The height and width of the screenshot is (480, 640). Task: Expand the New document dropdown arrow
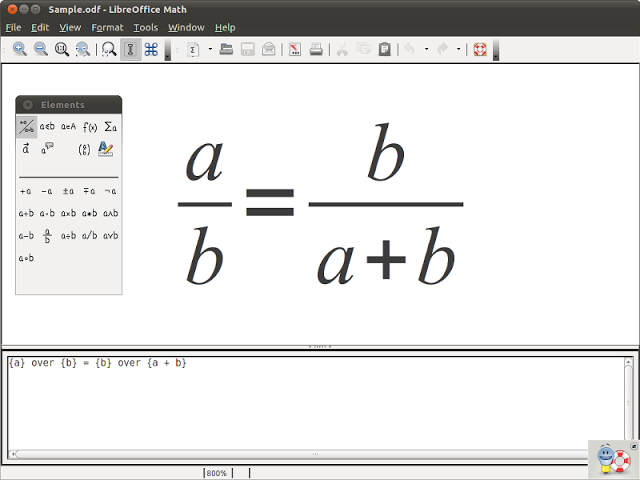210,49
